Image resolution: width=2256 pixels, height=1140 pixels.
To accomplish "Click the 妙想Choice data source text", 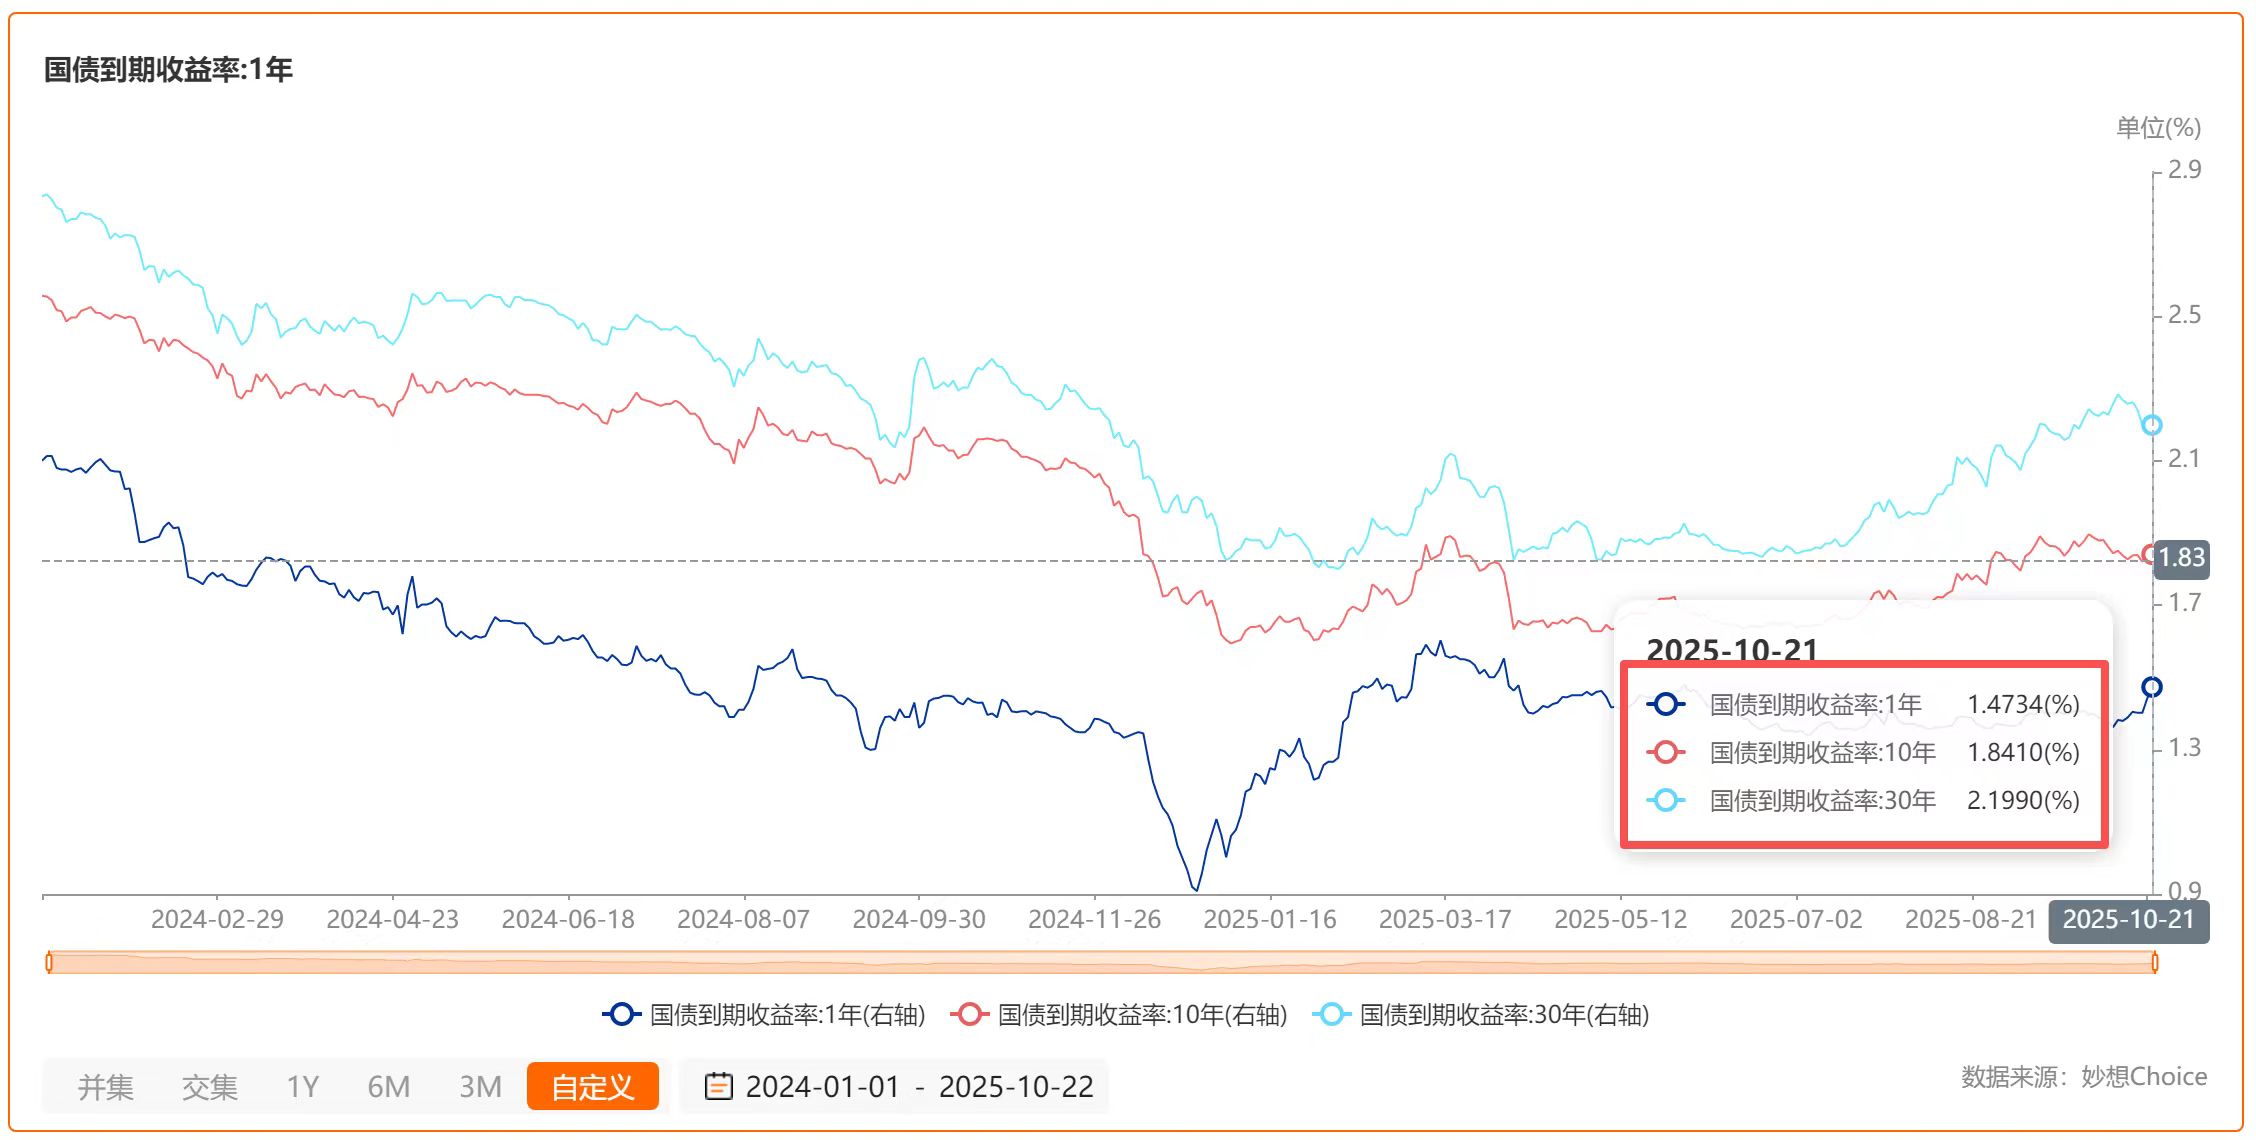I will tap(2144, 1076).
